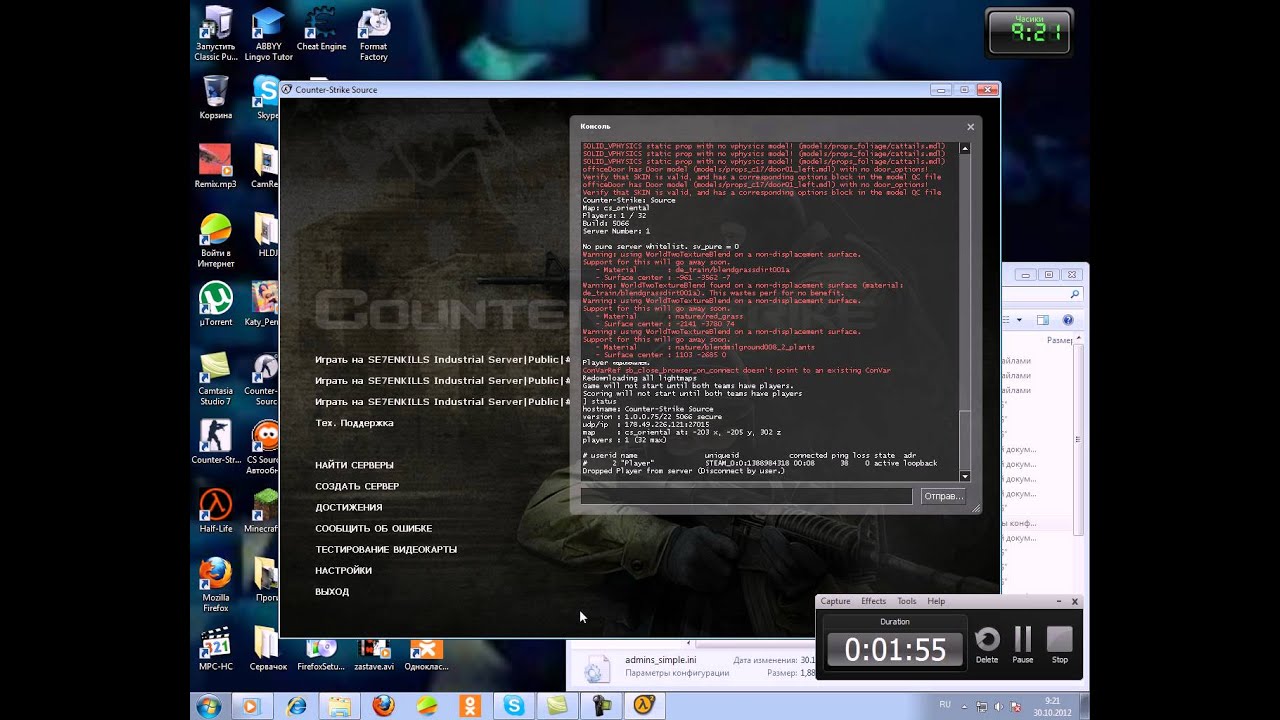Open Skype from the taskbar

tap(513, 706)
